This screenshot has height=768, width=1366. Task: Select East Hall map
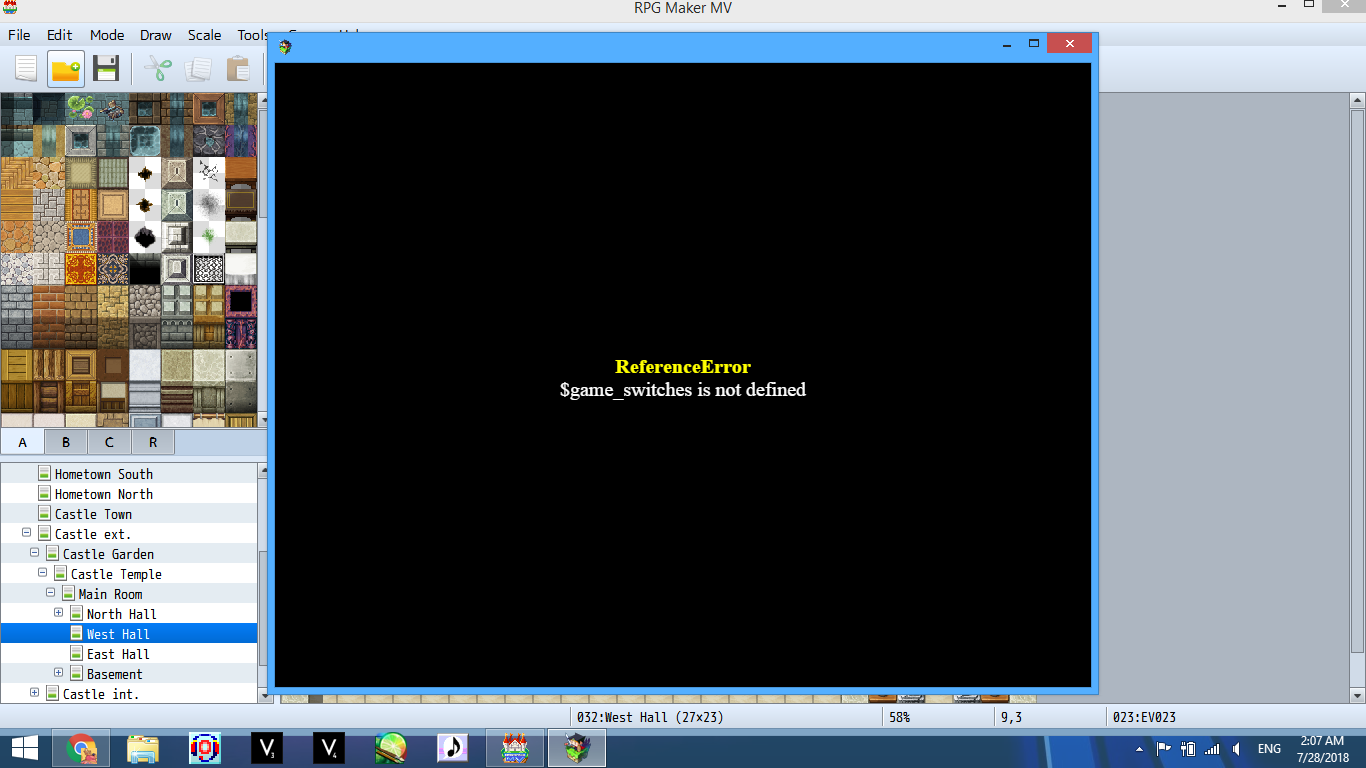coord(118,654)
